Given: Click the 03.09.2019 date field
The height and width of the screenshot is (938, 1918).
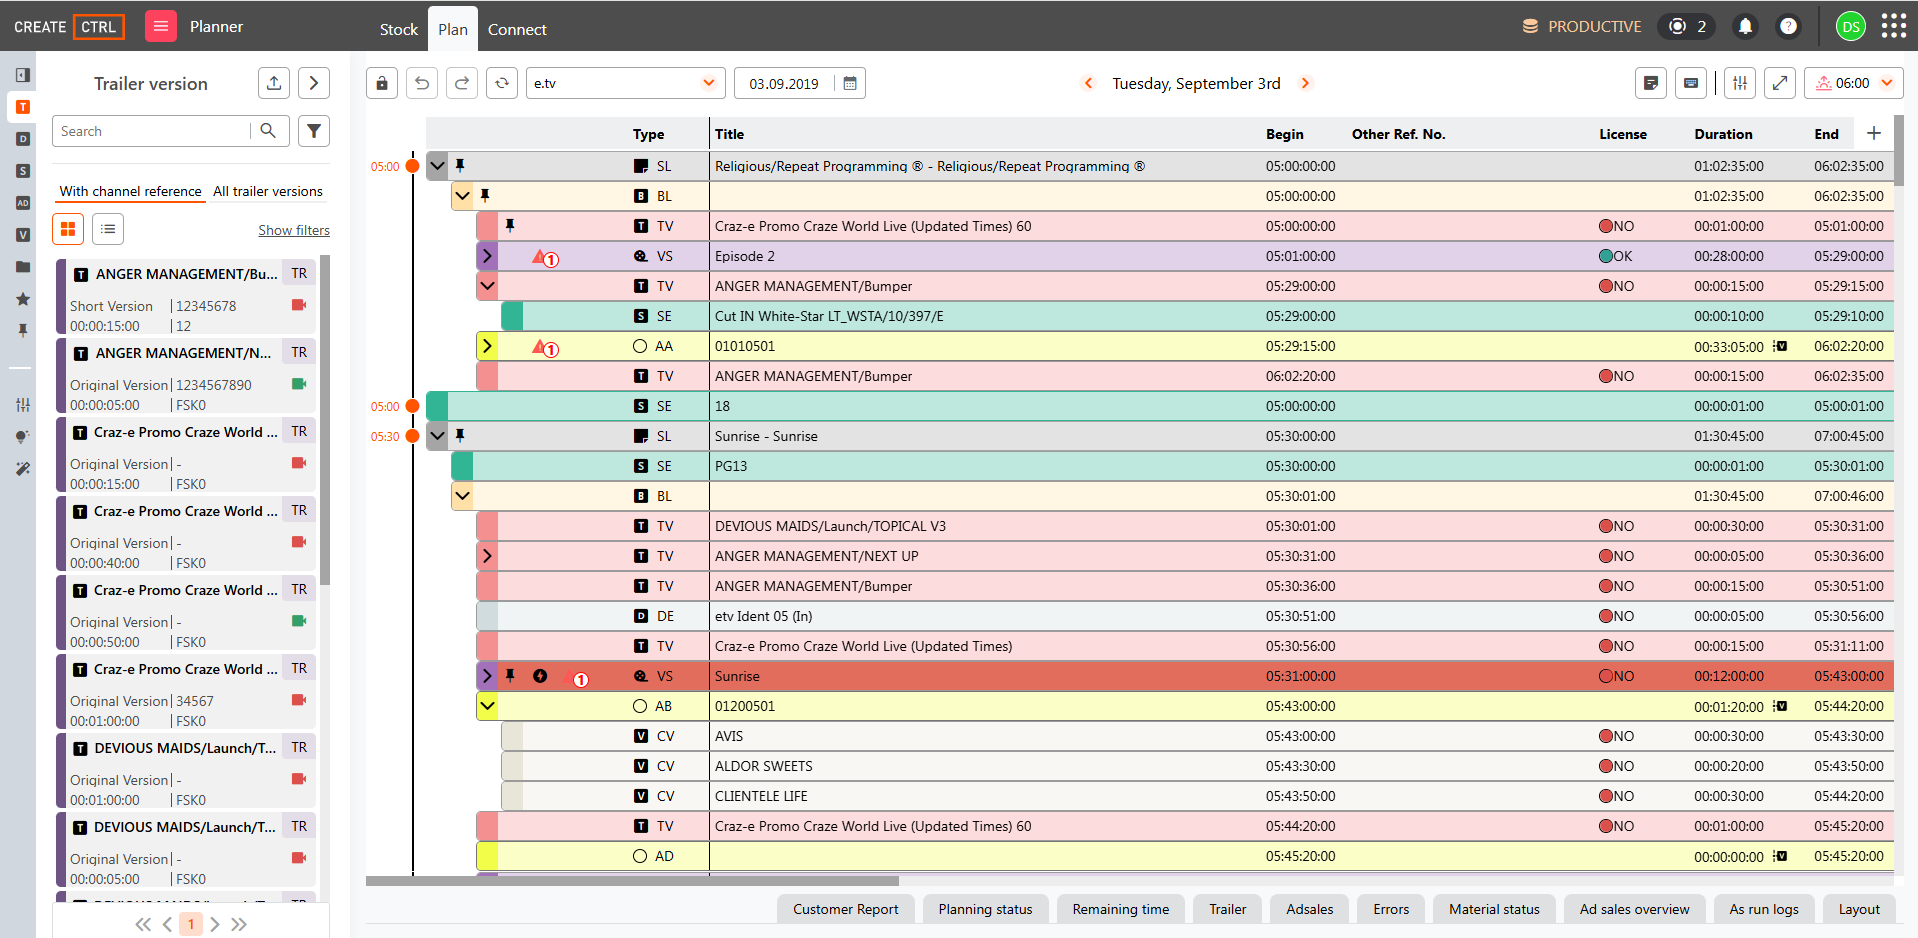Looking at the screenshot, I should [x=784, y=83].
